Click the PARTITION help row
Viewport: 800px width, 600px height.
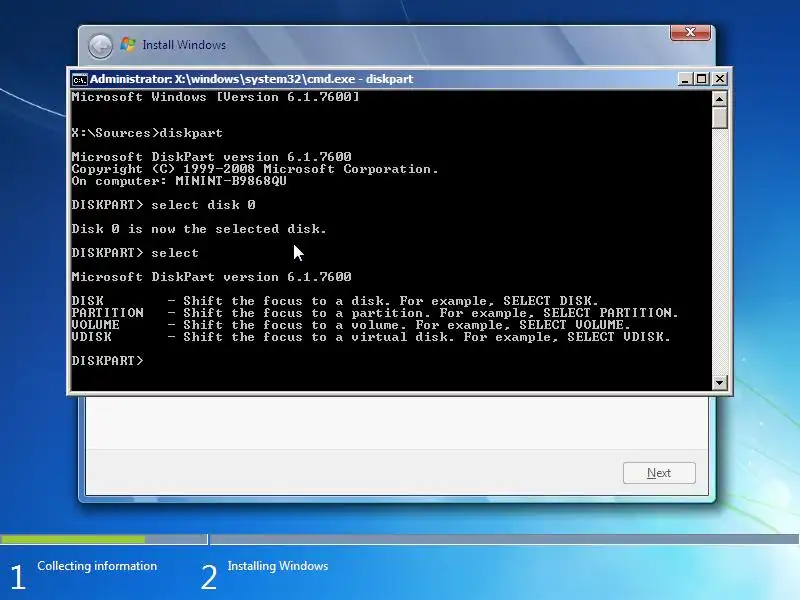pos(375,313)
